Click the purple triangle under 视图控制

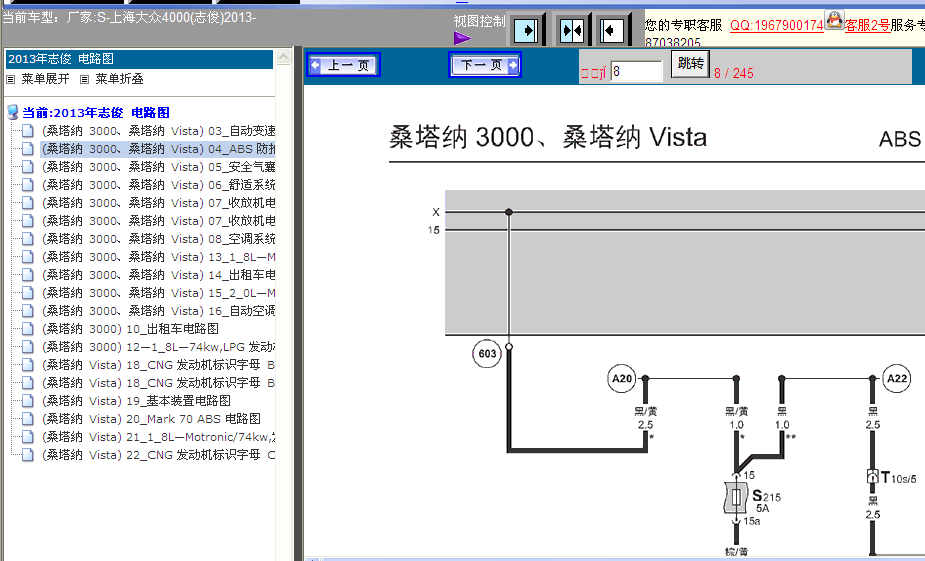(462, 38)
